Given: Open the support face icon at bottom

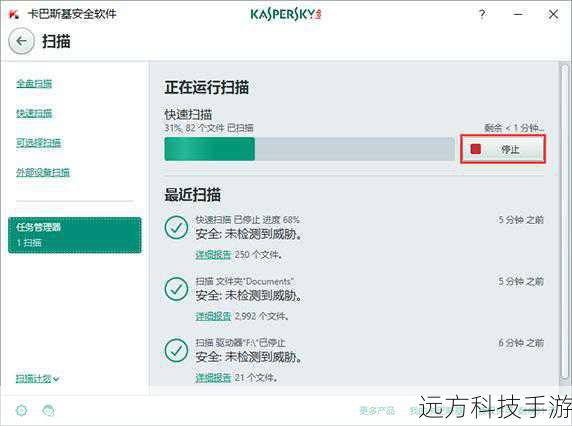Looking at the screenshot, I should (48, 410).
